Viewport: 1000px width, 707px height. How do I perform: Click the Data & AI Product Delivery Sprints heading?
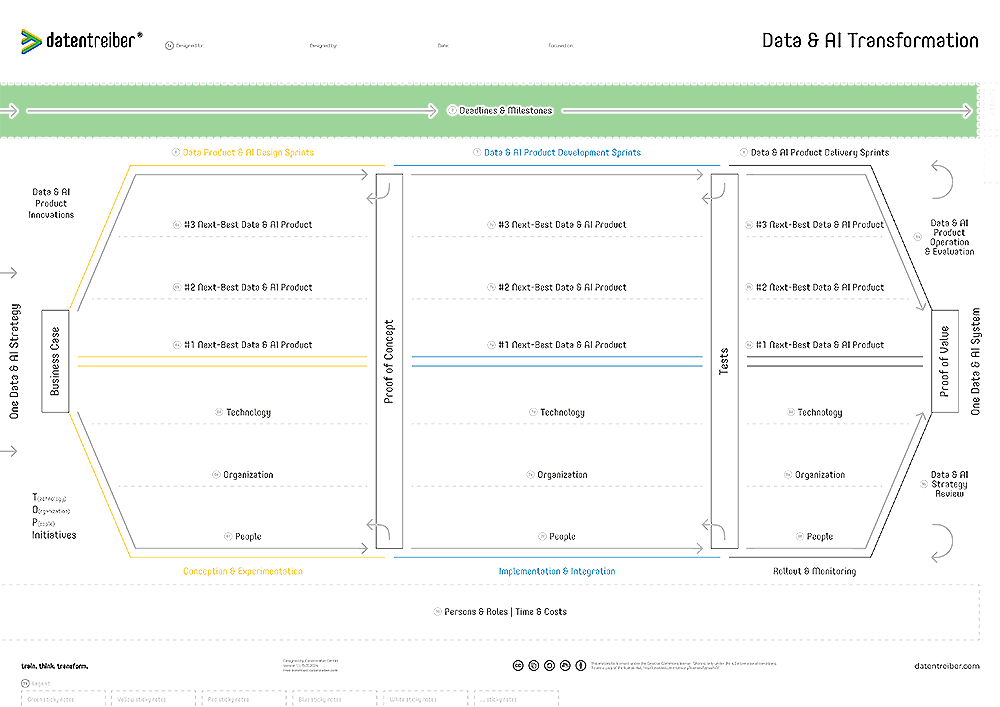(x=820, y=152)
